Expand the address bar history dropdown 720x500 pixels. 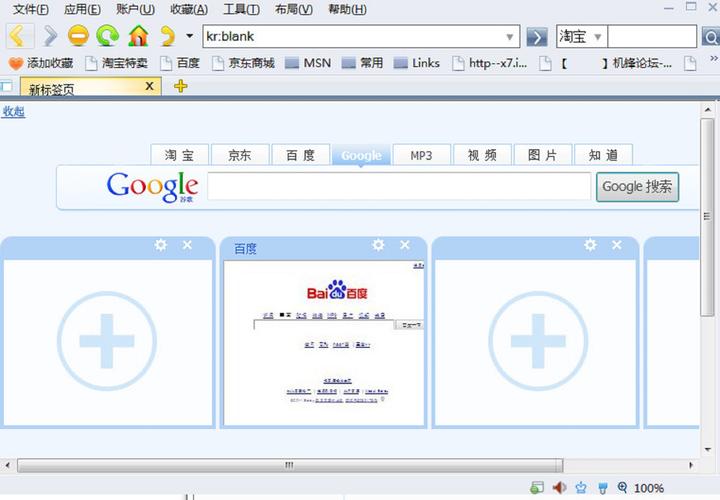(x=510, y=37)
